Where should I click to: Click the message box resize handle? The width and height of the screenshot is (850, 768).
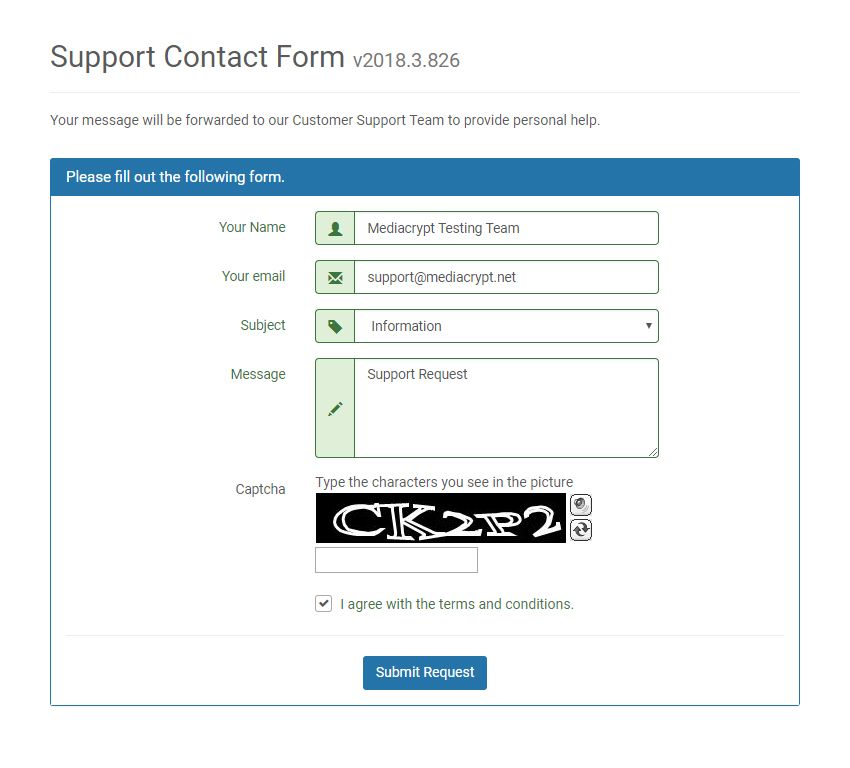(x=653, y=452)
